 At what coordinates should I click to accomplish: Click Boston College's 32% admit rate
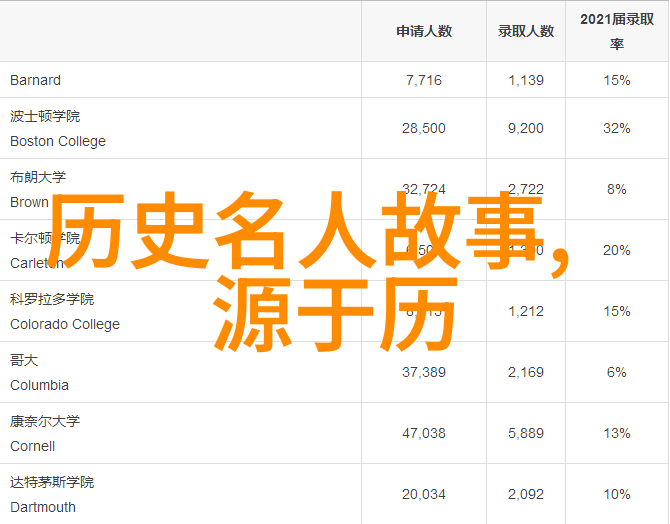coord(617,128)
